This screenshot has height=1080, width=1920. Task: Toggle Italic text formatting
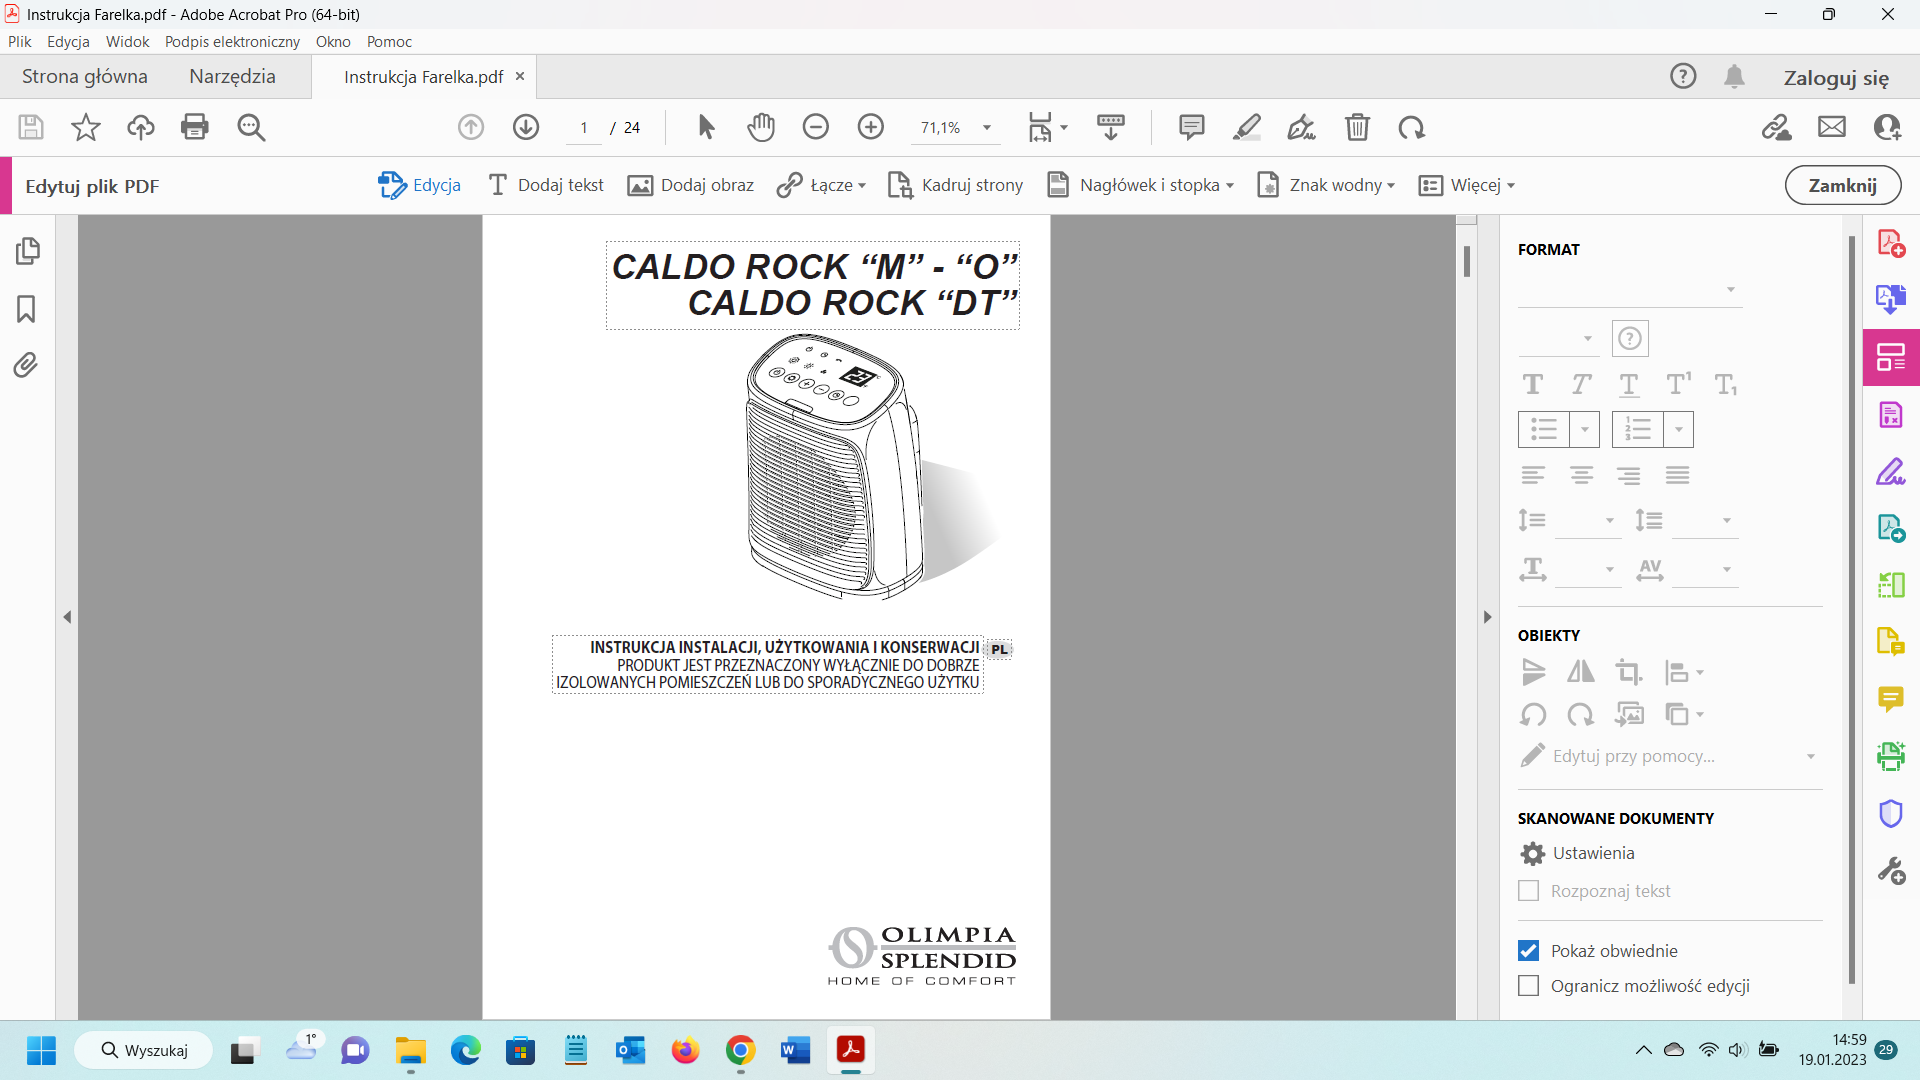(x=1581, y=384)
